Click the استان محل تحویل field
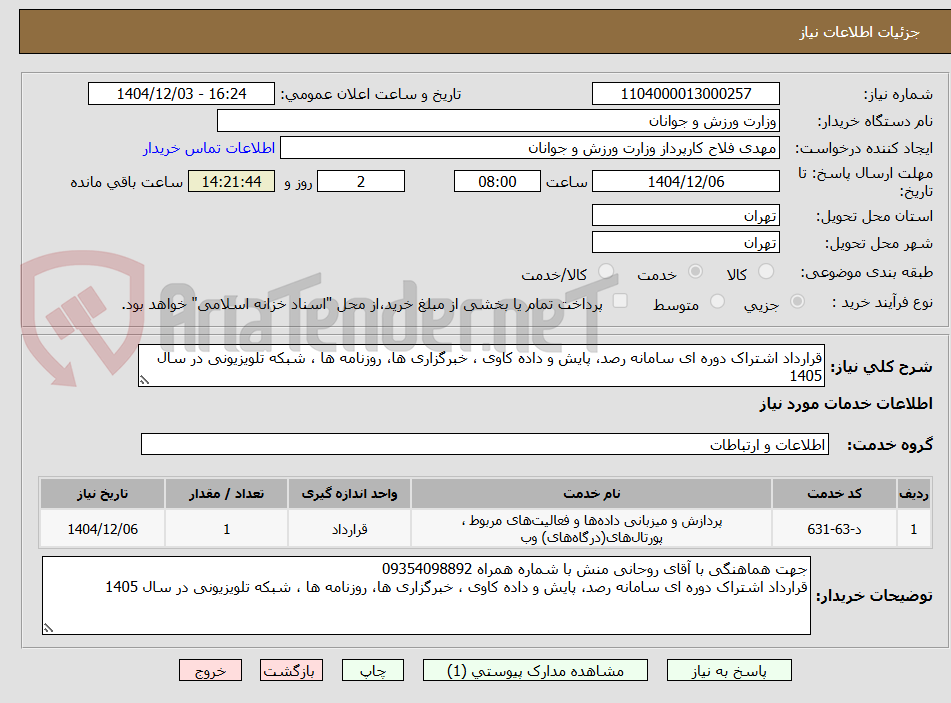 point(685,216)
